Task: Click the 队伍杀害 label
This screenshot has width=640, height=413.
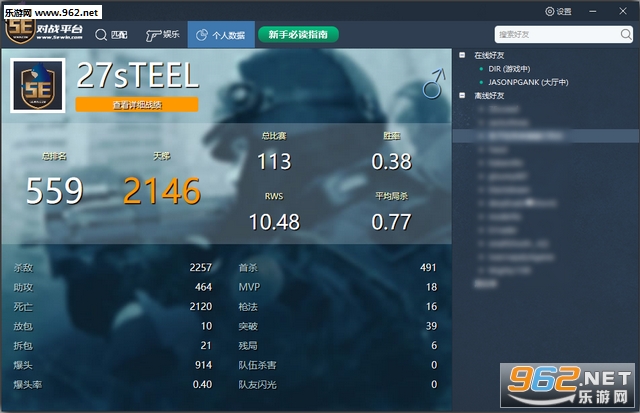Action: 257,365
